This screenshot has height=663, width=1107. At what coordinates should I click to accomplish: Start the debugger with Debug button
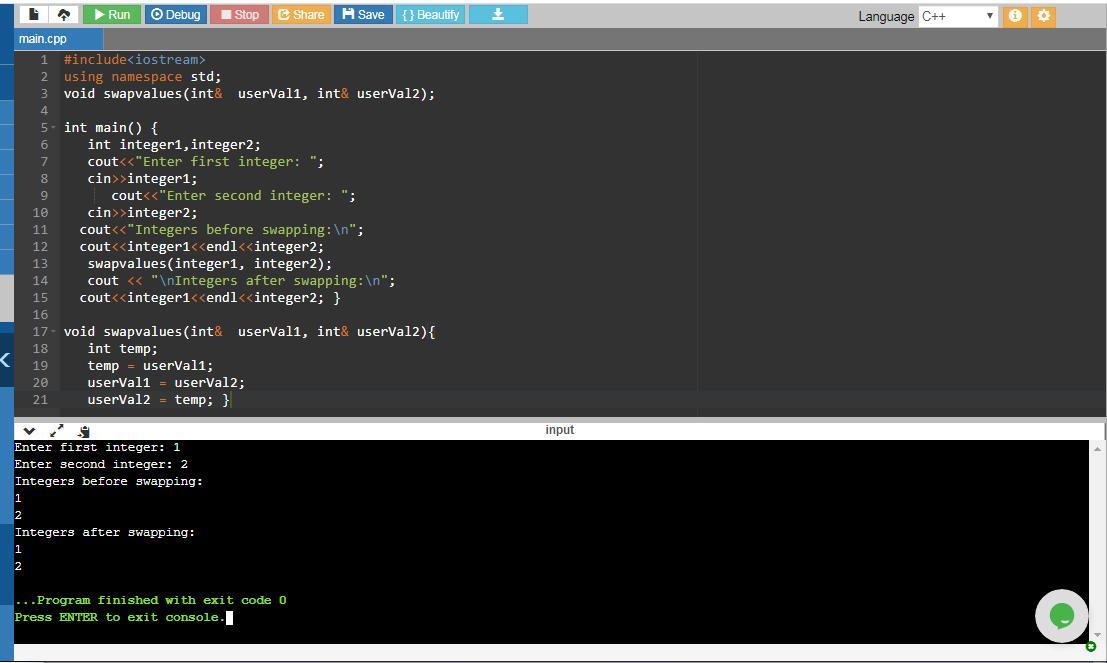click(x=176, y=14)
